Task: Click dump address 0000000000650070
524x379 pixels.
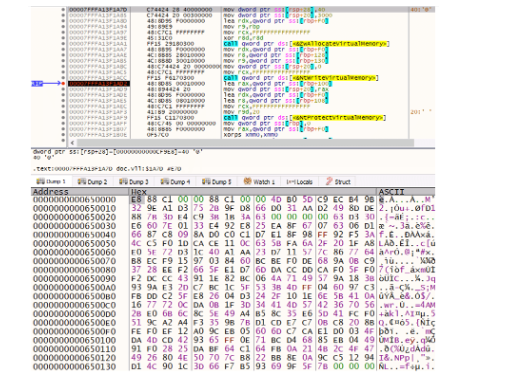Action: click(x=74, y=261)
